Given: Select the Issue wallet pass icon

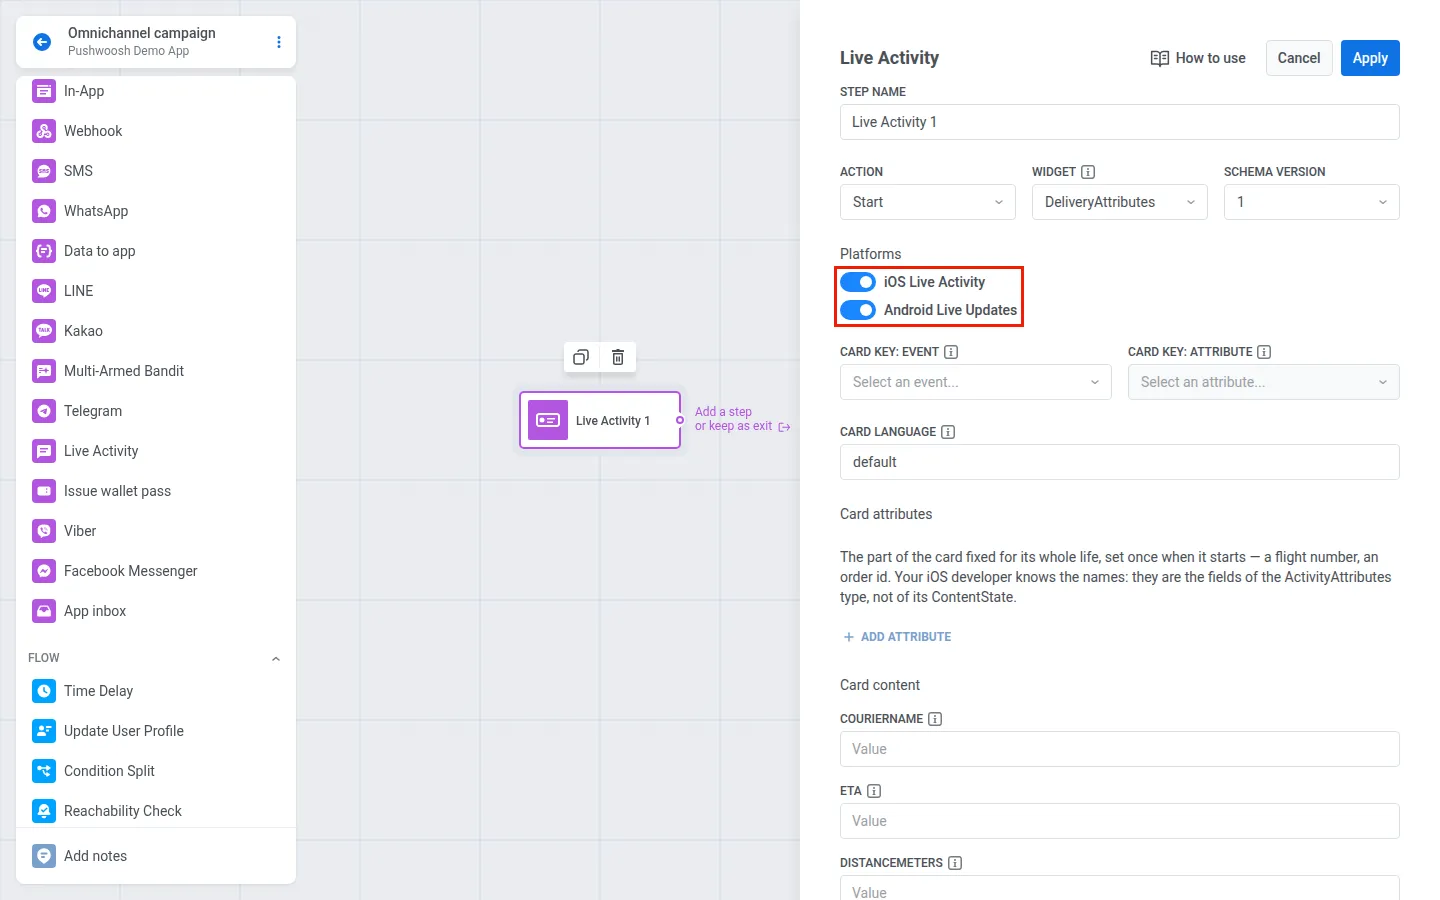Looking at the screenshot, I should pos(44,491).
